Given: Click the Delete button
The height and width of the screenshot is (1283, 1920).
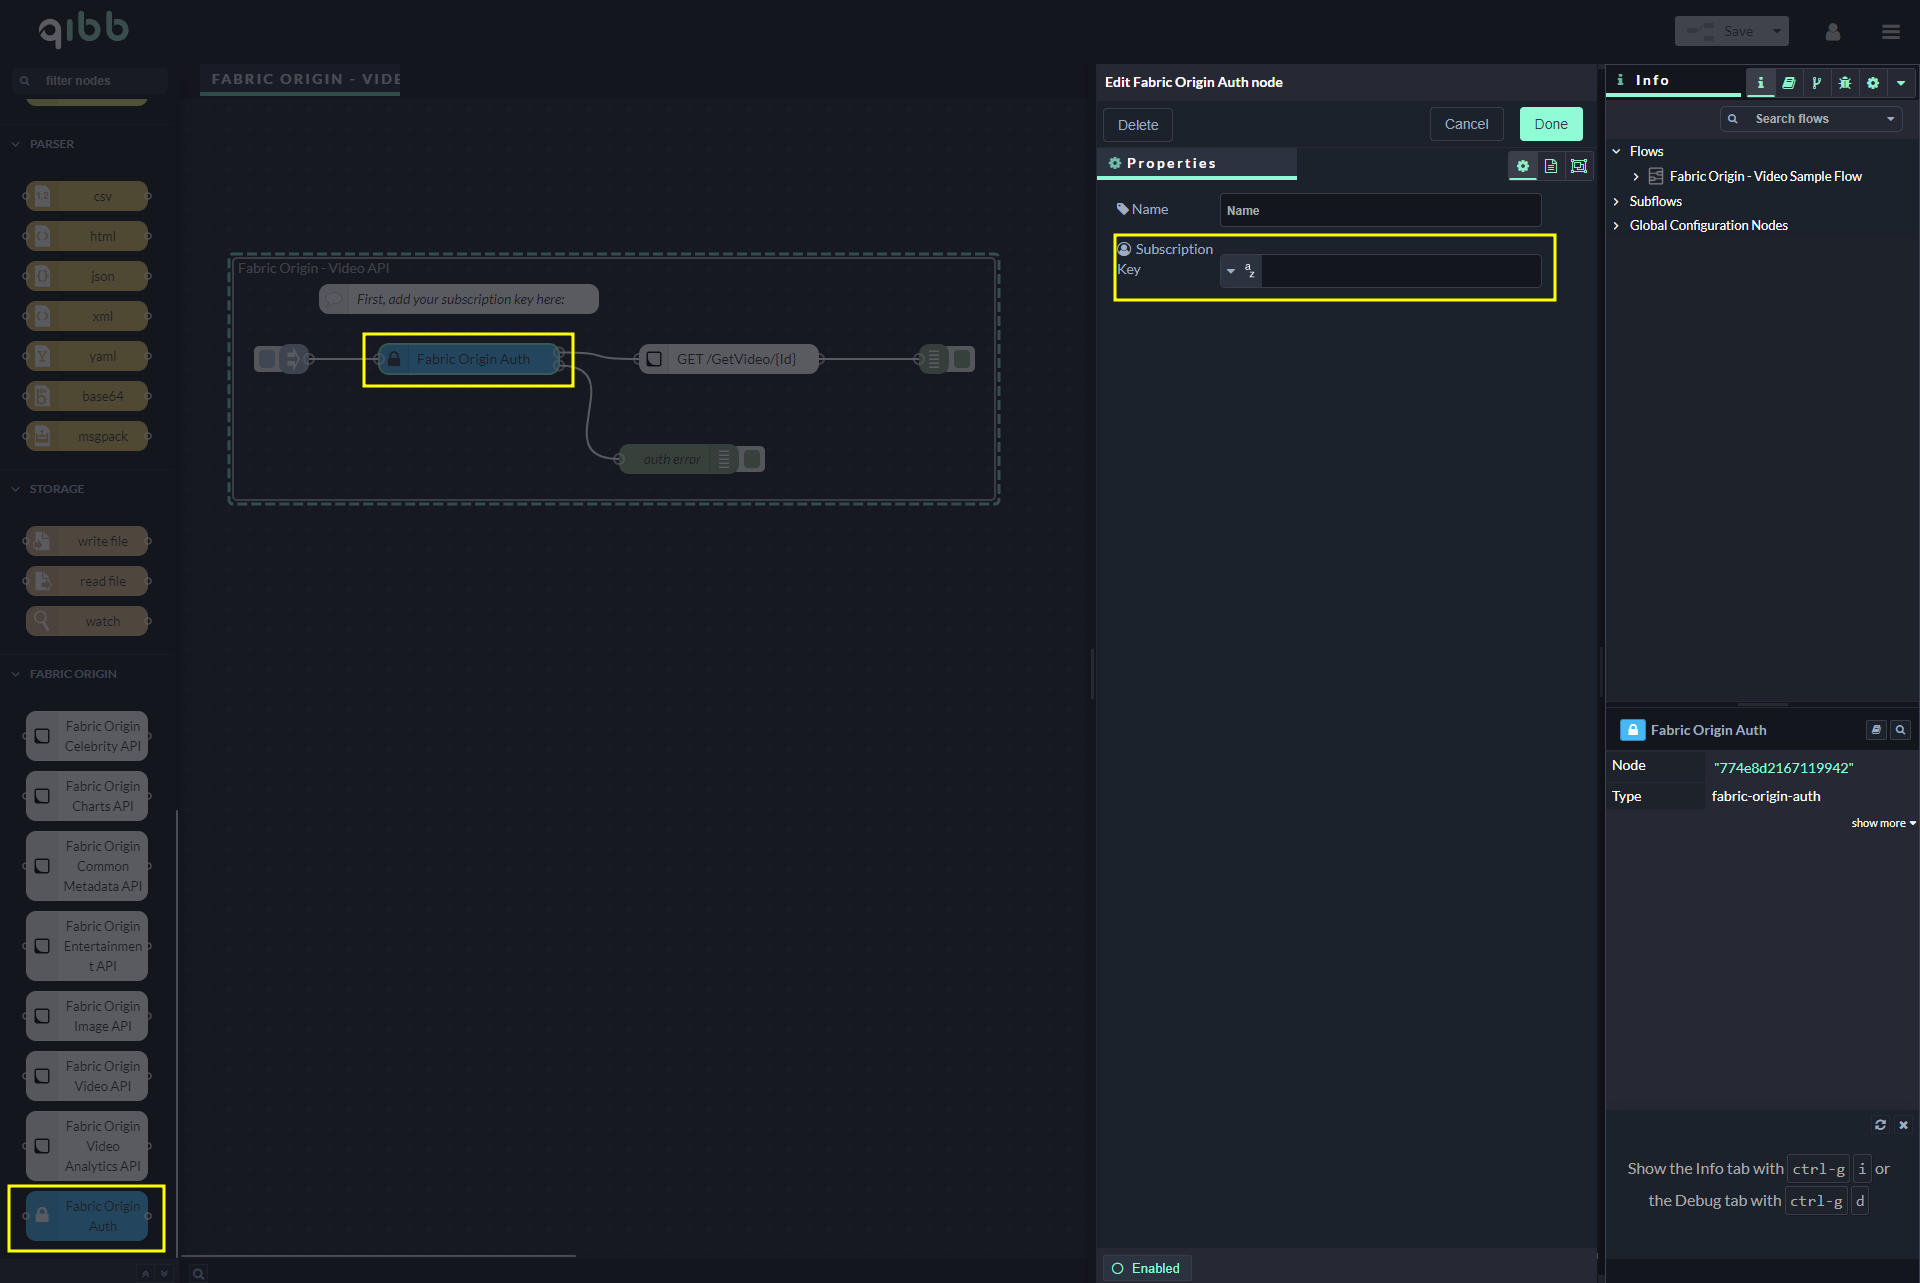Looking at the screenshot, I should (1137, 125).
